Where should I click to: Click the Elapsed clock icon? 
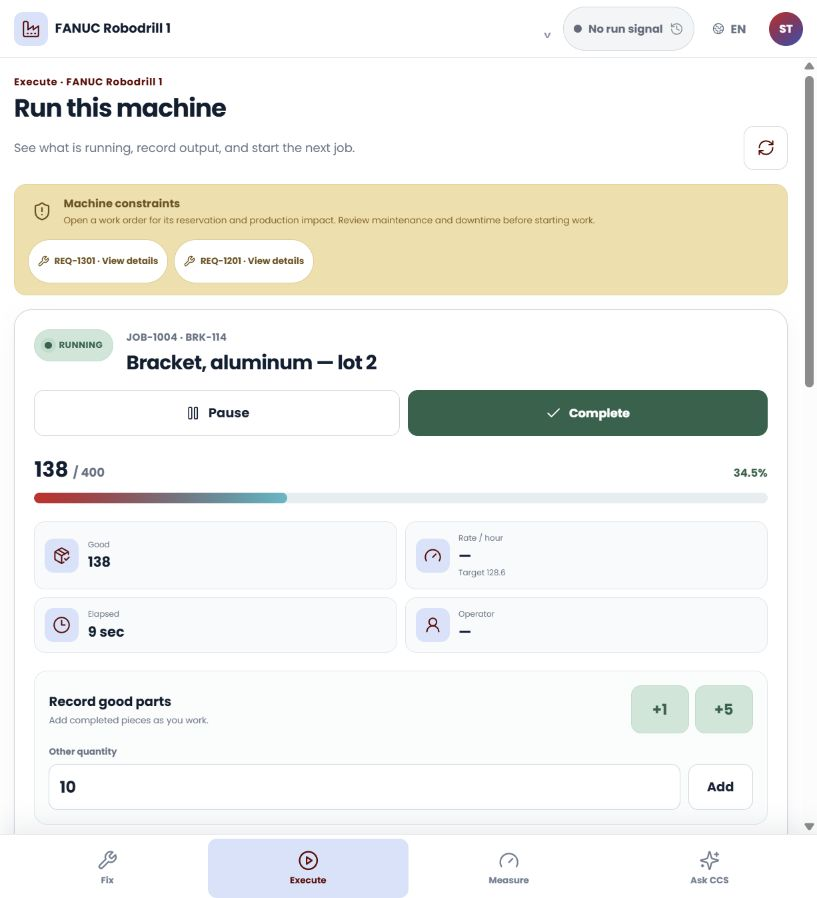tap(62, 625)
